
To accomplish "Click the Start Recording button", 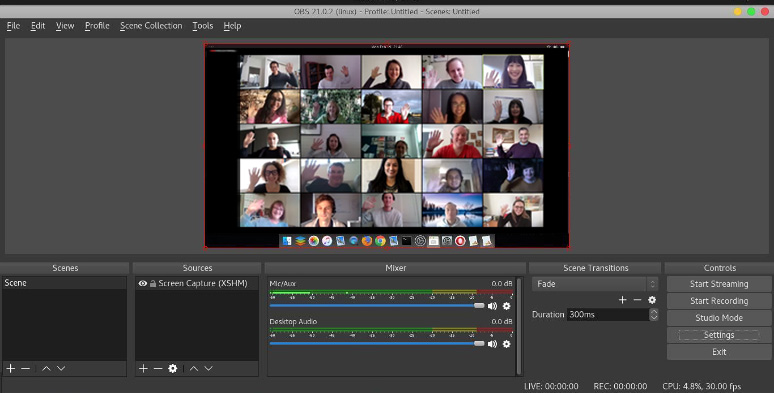I will pos(719,301).
